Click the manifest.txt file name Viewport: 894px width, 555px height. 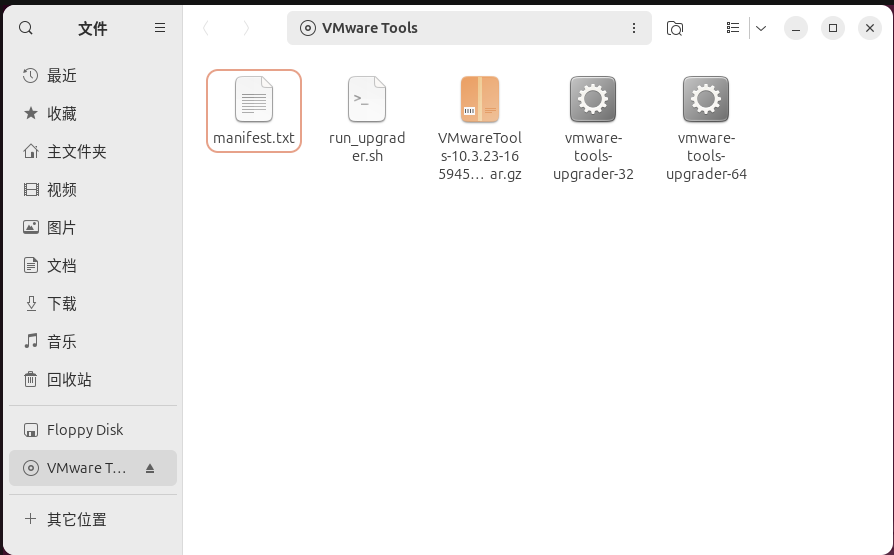coord(254,138)
